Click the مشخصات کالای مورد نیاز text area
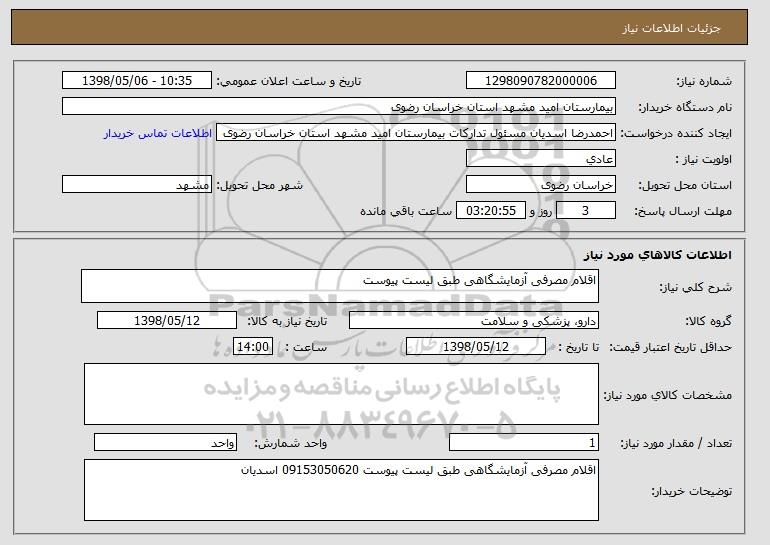Screen dimensions: 770x545 coord(341,394)
